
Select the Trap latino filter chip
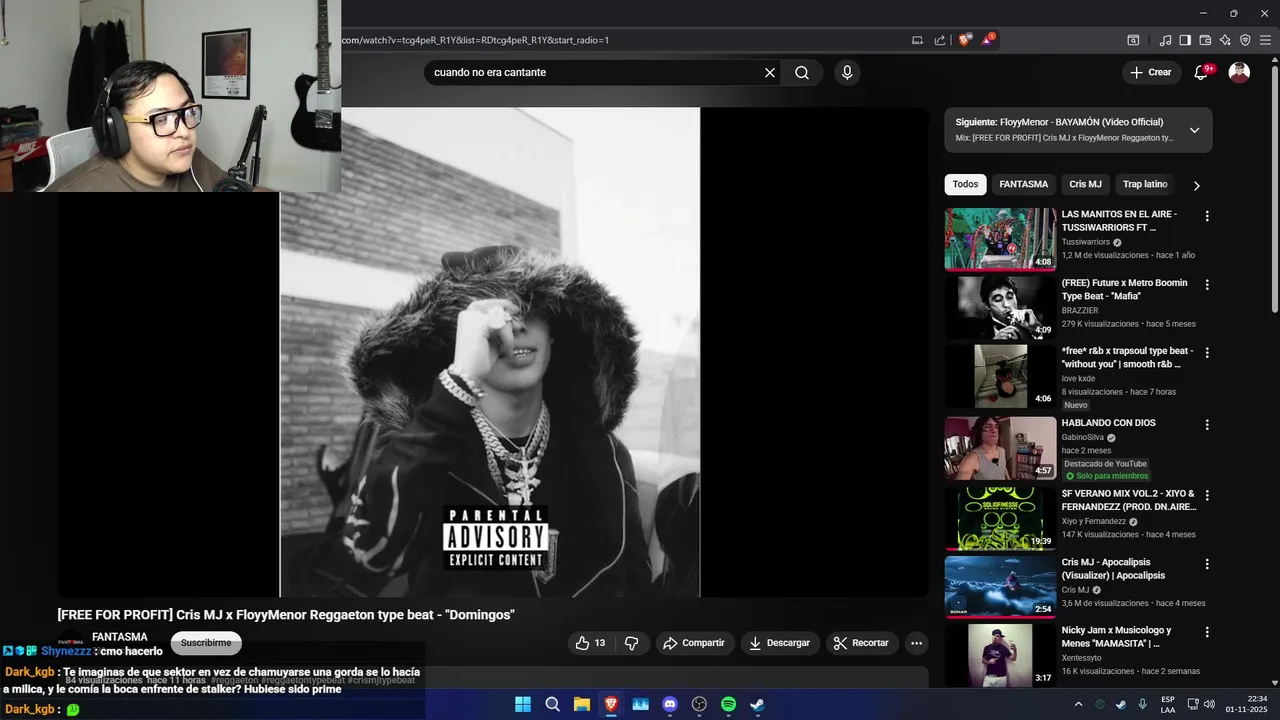[1145, 184]
